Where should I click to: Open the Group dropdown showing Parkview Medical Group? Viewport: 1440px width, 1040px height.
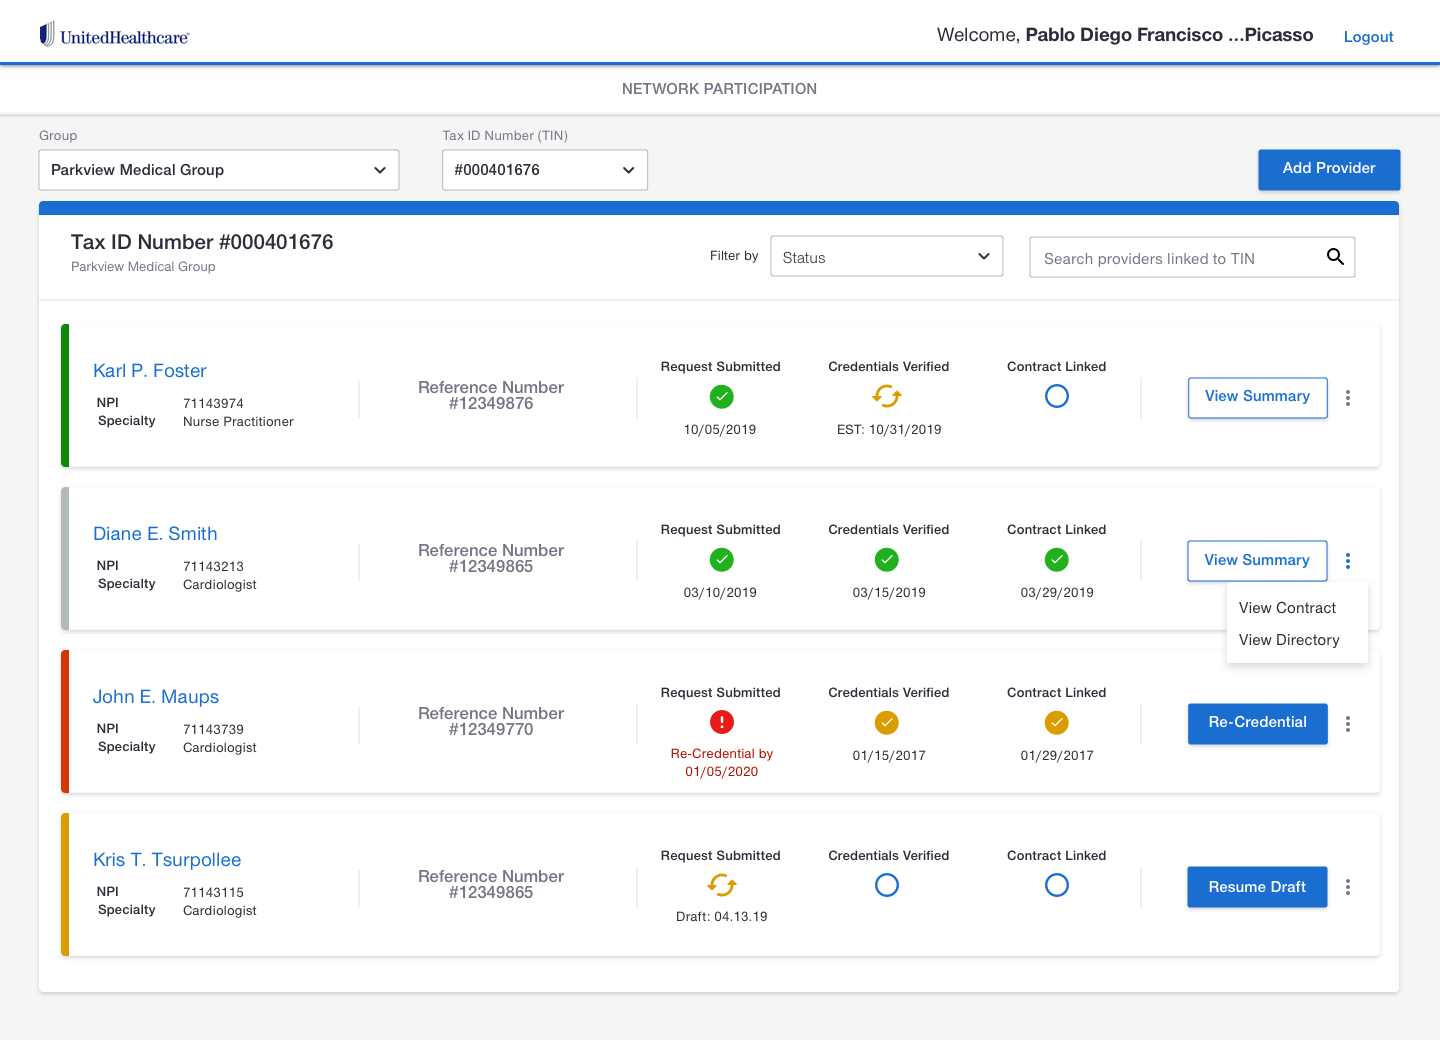pyautogui.click(x=218, y=169)
